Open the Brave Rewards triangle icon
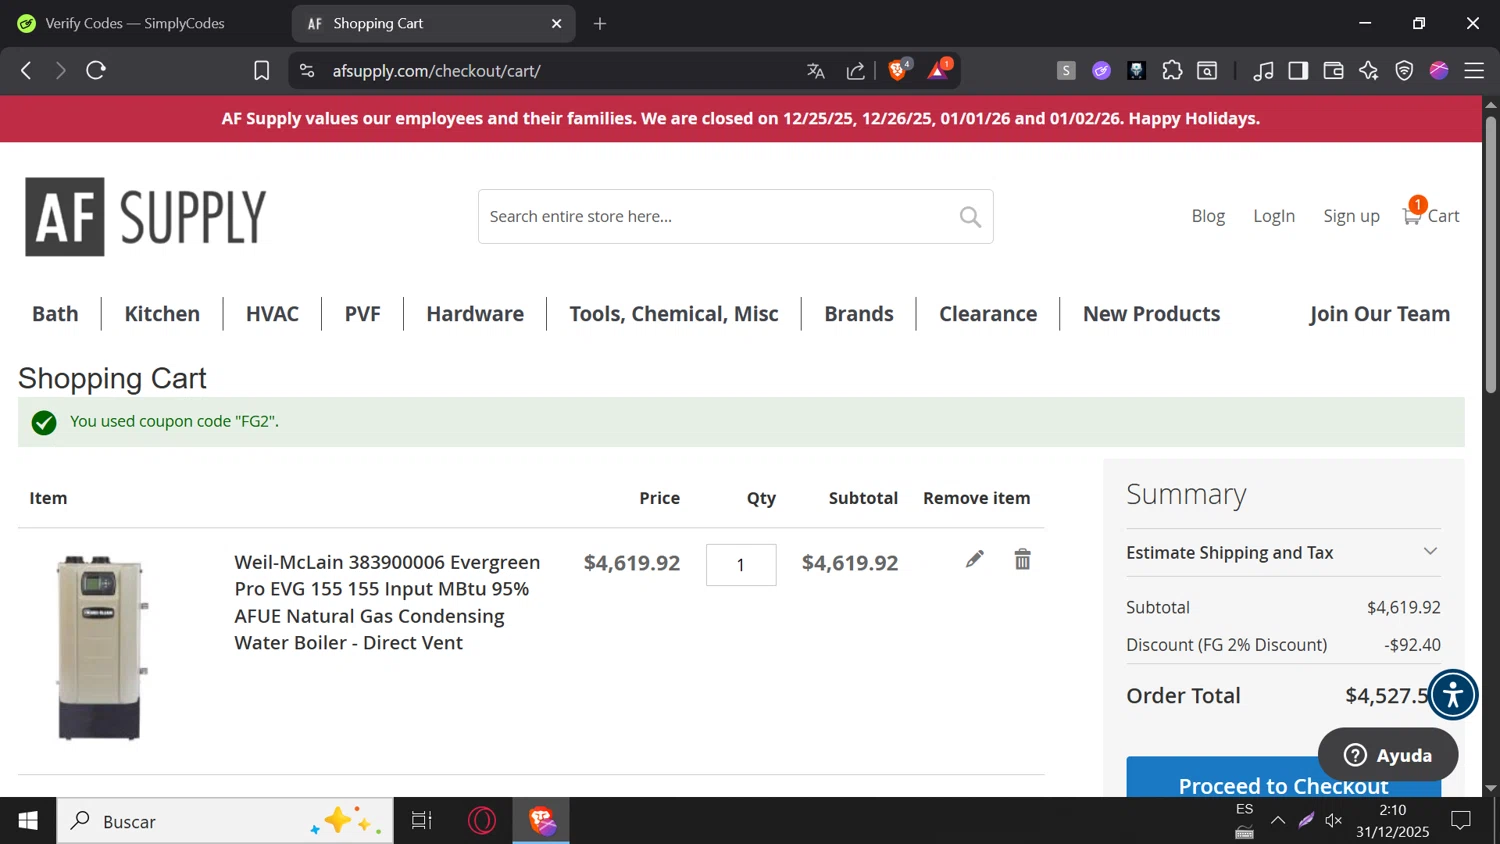The height and width of the screenshot is (844, 1500). tap(939, 69)
